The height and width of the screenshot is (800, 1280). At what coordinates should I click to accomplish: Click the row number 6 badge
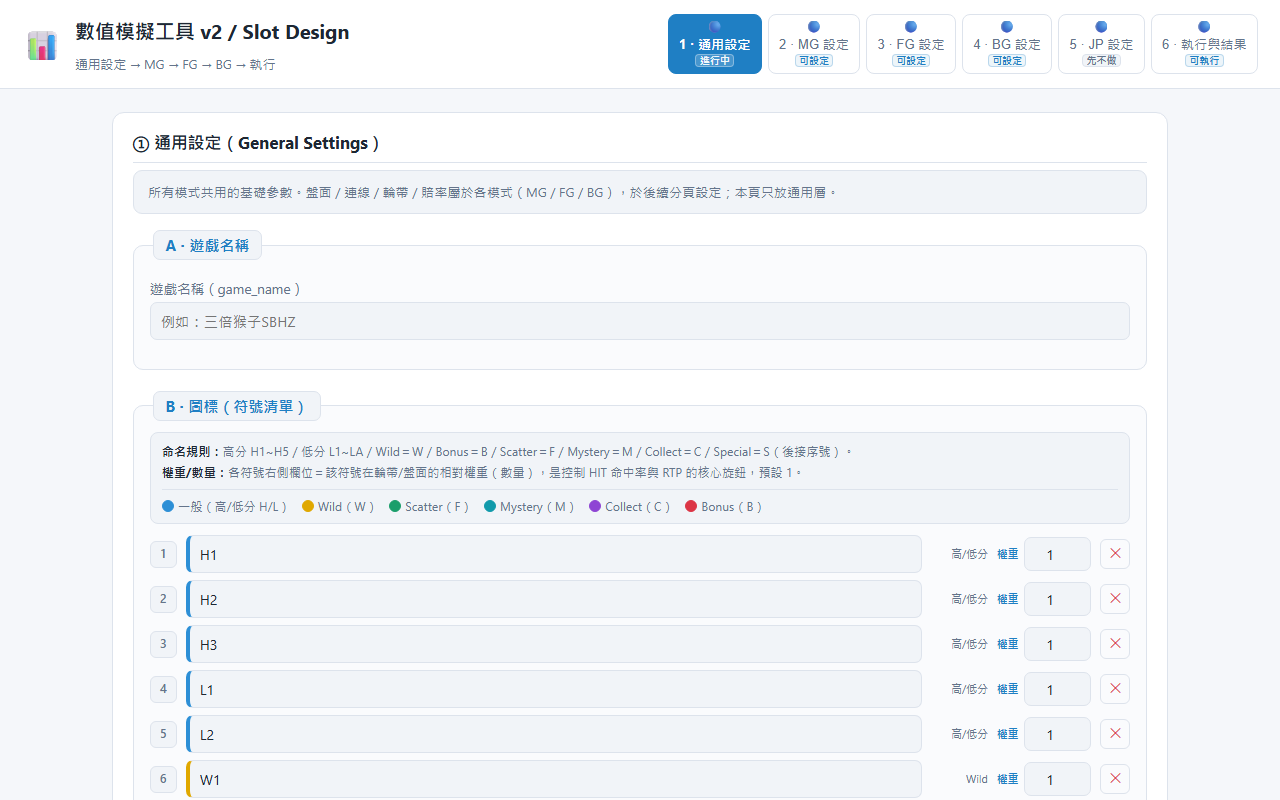click(x=163, y=779)
